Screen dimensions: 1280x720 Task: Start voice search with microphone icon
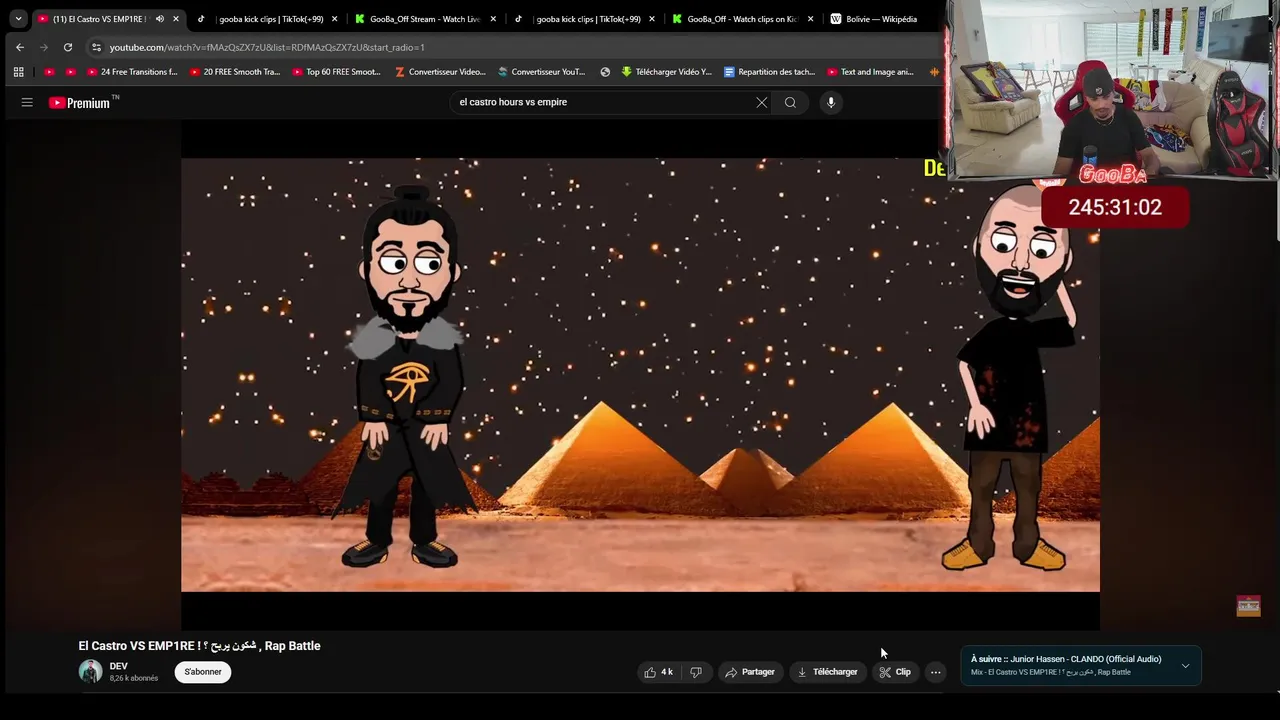pyautogui.click(x=830, y=102)
